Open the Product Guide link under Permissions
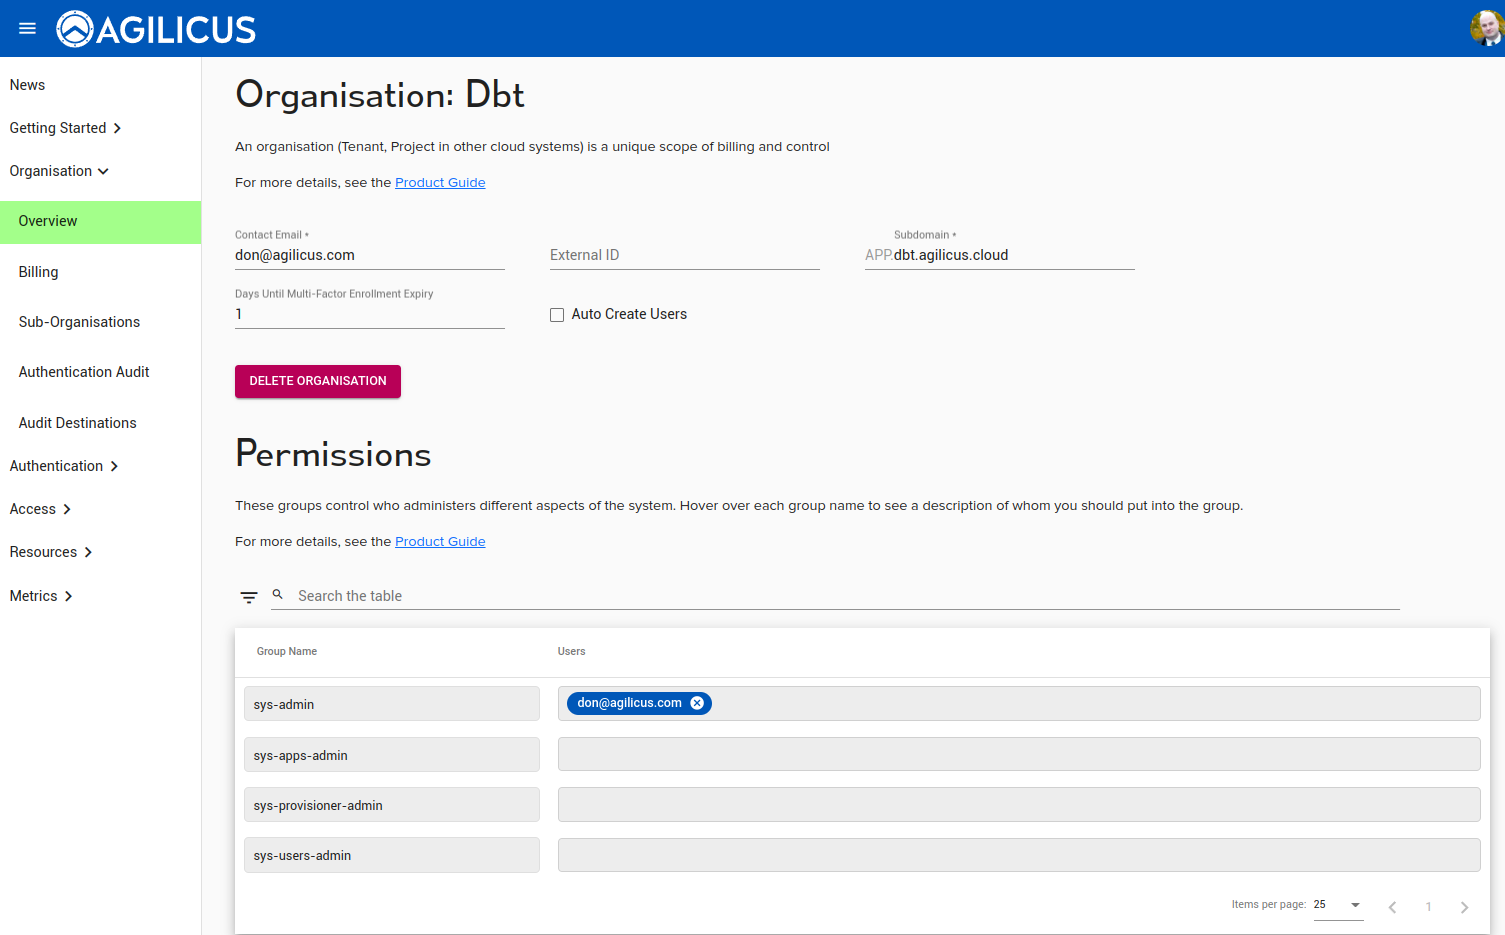The height and width of the screenshot is (935, 1505). coord(440,542)
